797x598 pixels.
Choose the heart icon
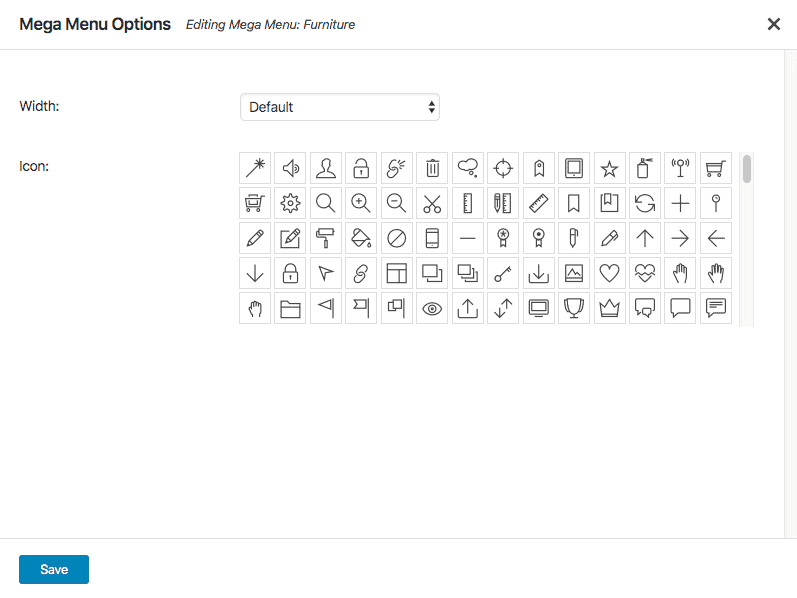tap(609, 272)
